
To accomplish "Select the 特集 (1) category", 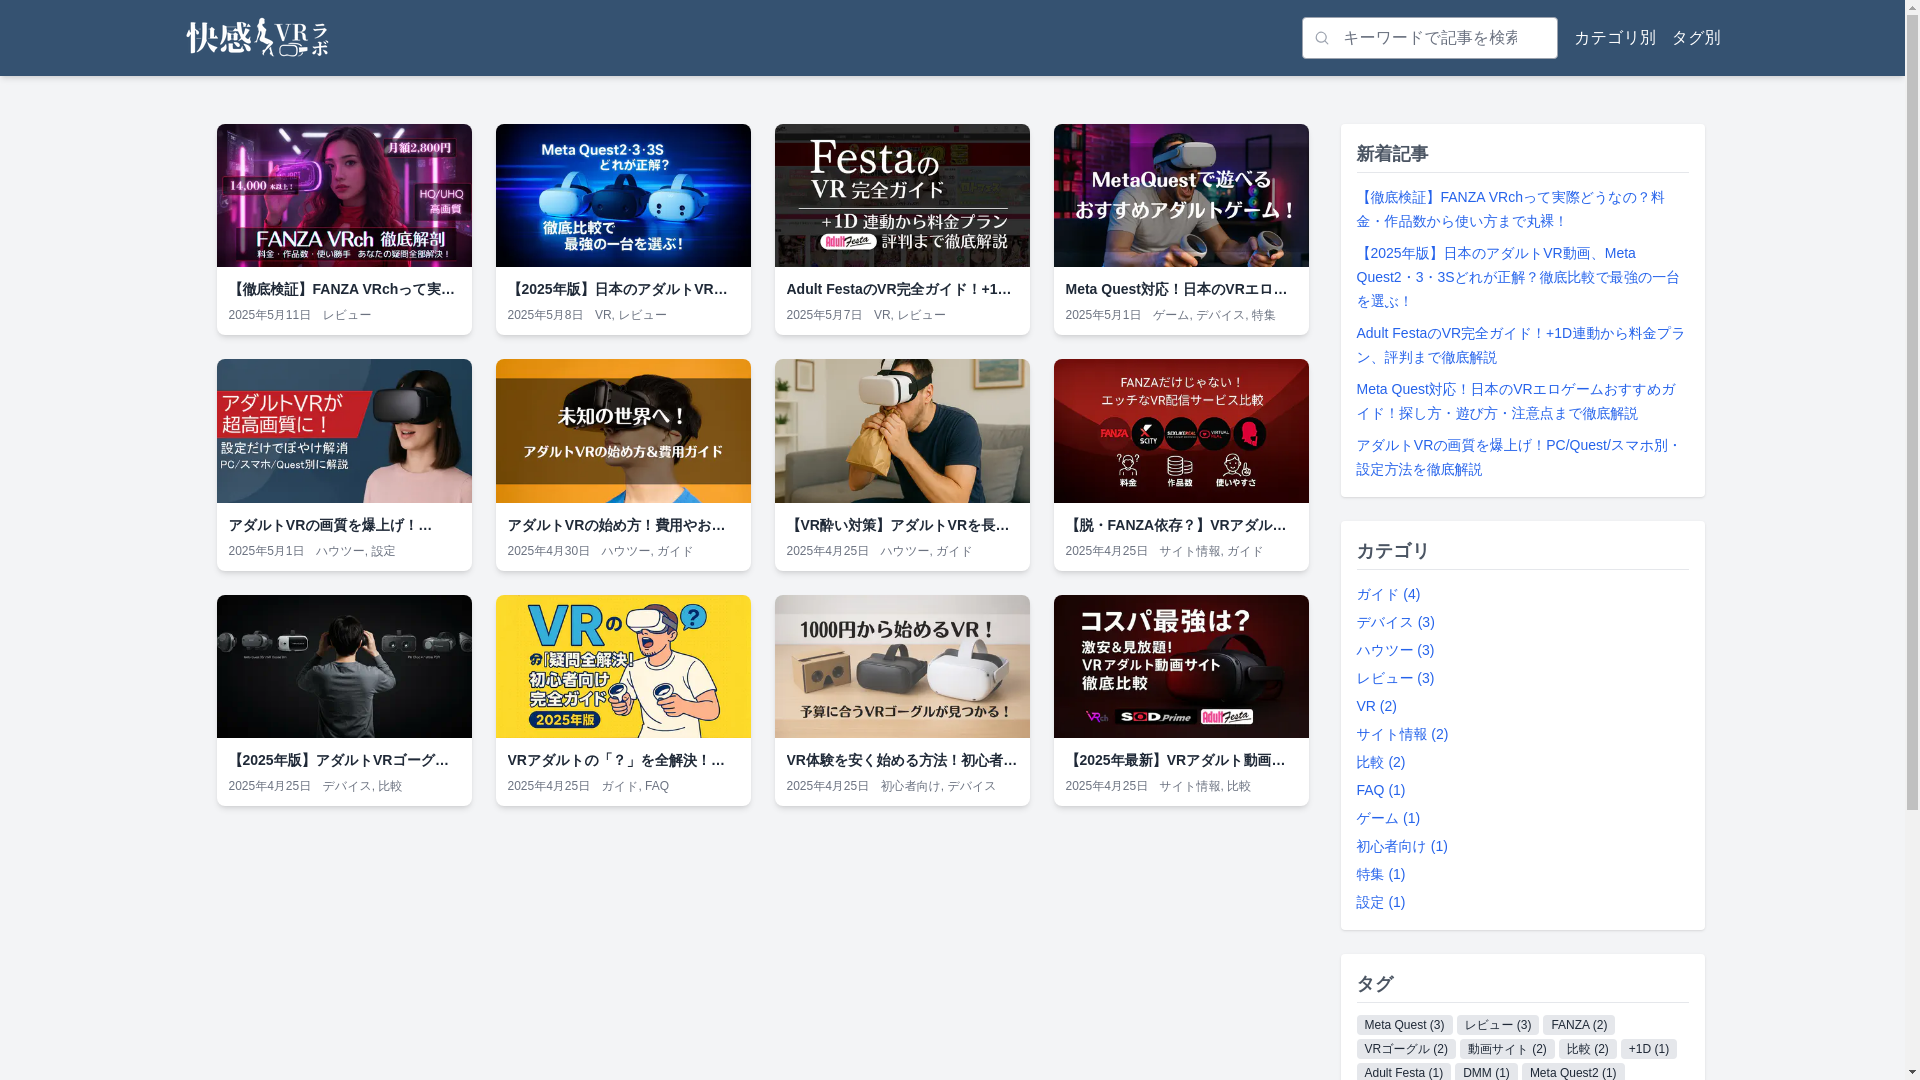I will [1381, 874].
